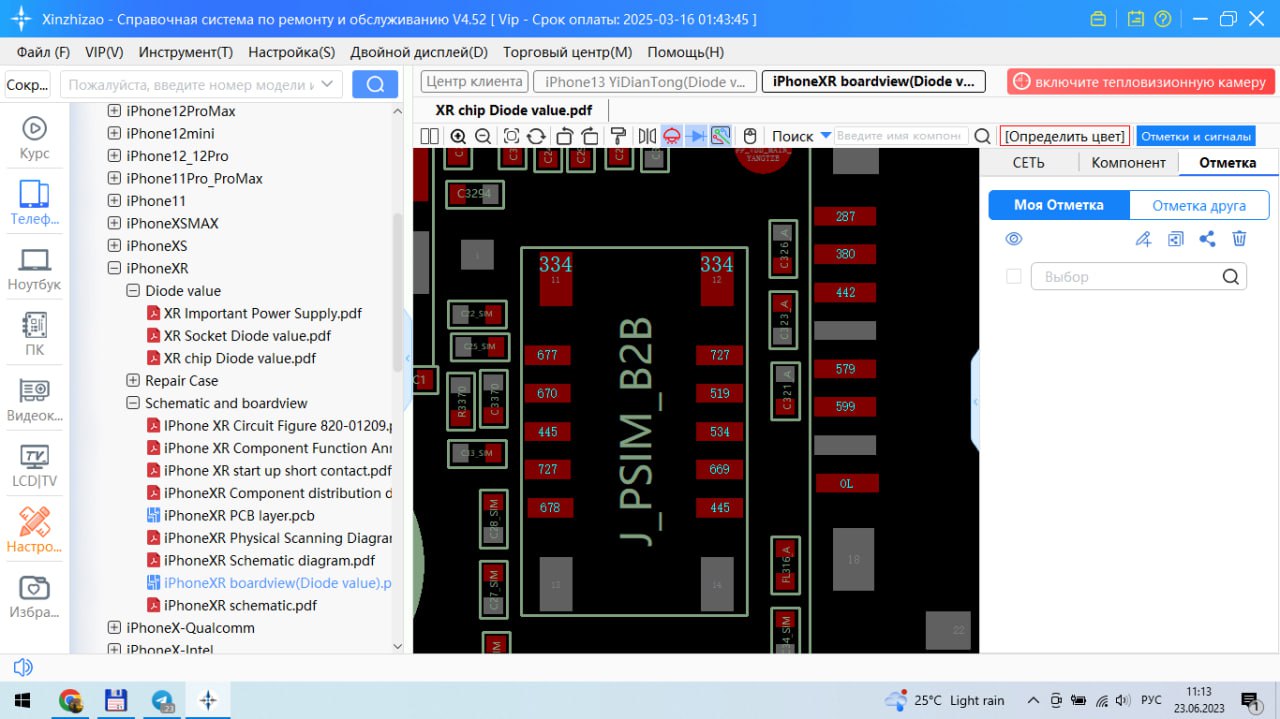Select Отметка друга segment

[1199, 205]
